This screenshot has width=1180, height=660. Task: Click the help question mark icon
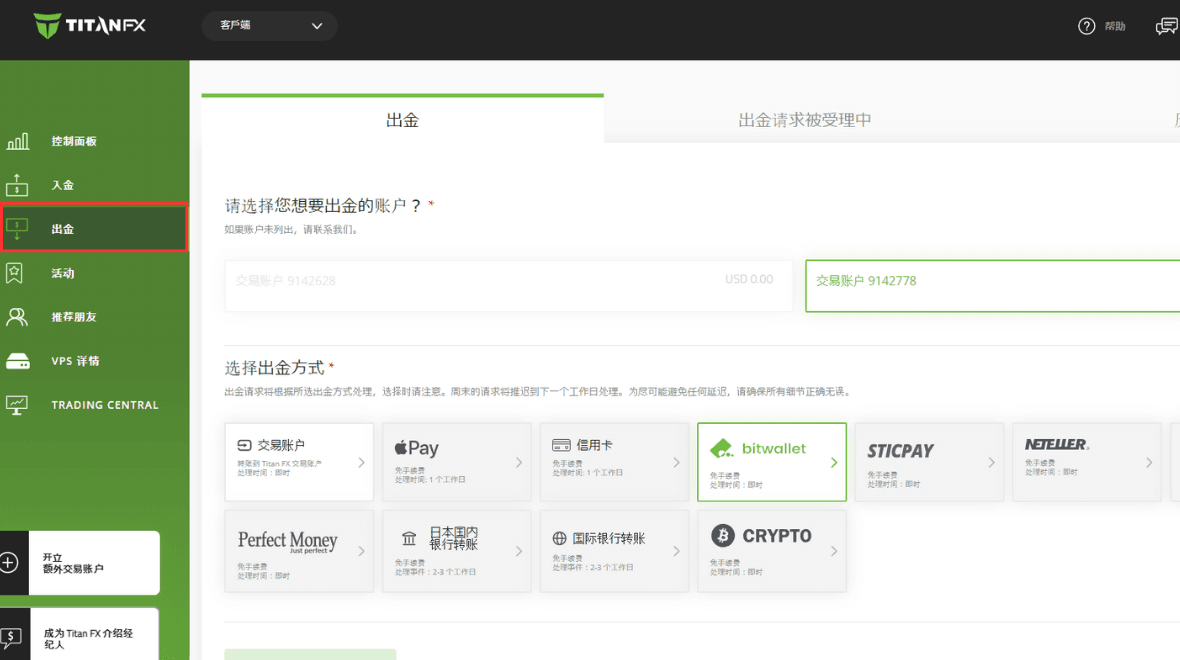coord(1087,26)
